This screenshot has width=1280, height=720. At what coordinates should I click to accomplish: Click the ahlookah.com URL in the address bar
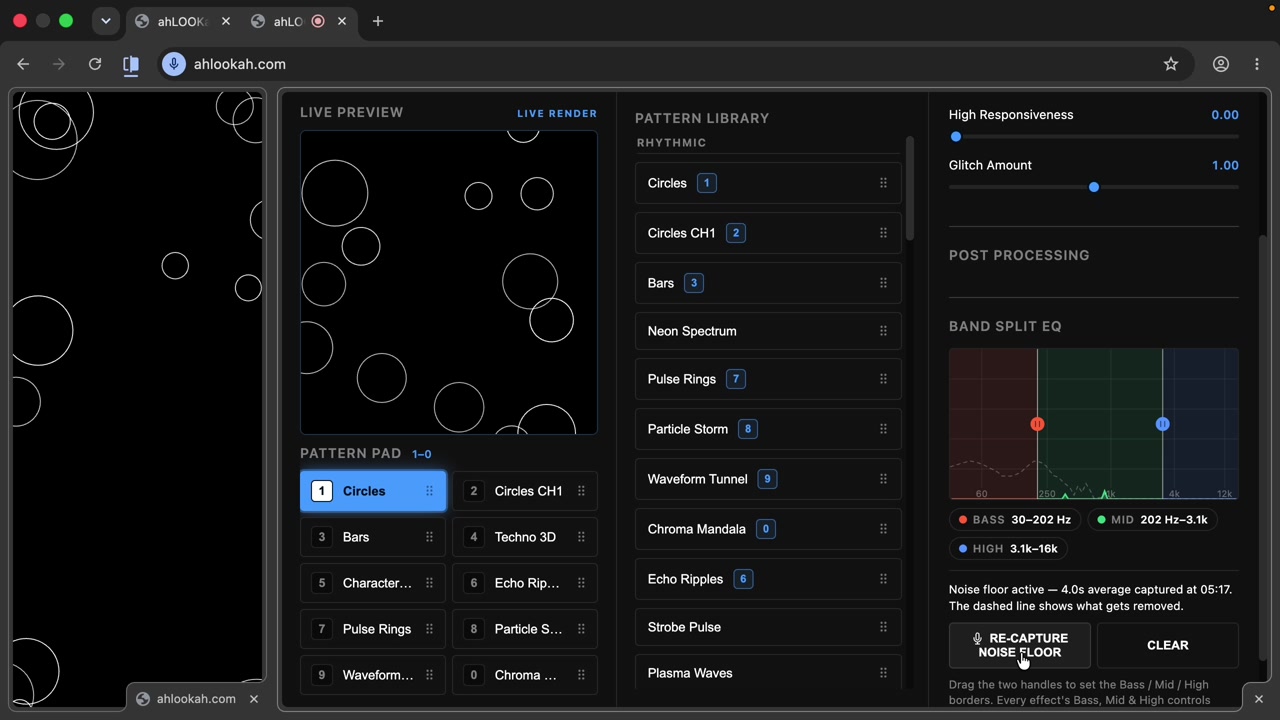[240, 64]
